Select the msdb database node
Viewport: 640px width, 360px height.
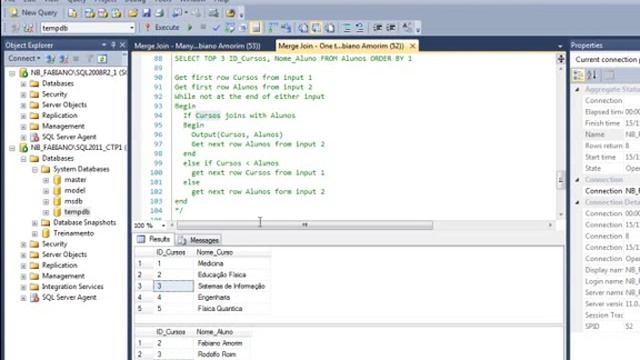click(73, 201)
